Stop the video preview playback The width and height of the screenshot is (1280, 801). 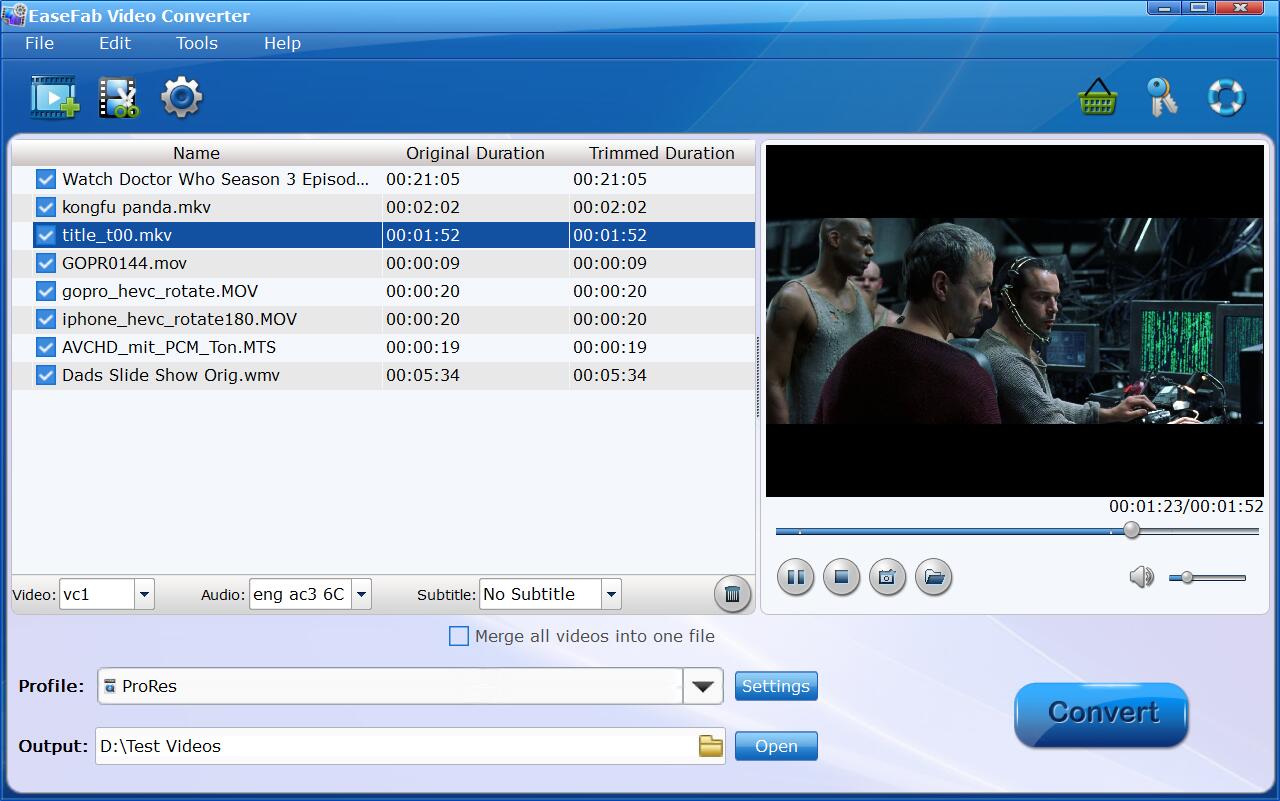click(841, 577)
